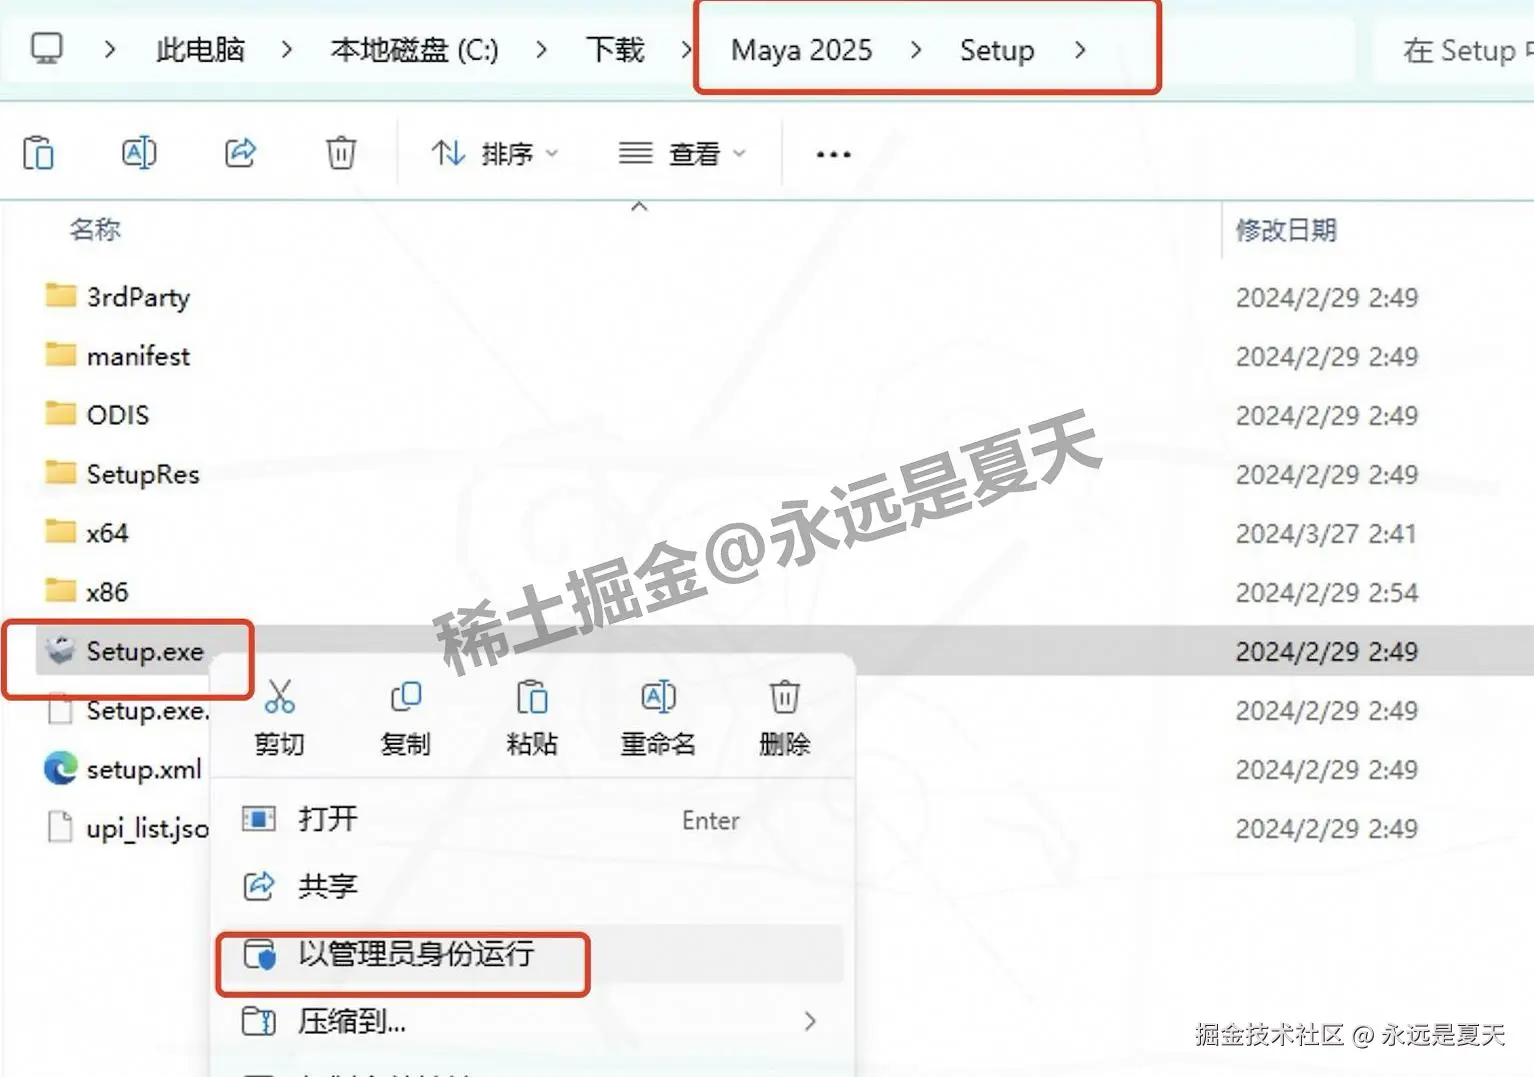Choose 打开 from the context menu
The height and width of the screenshot is (1077, 1534).
[x=328, y=818]
